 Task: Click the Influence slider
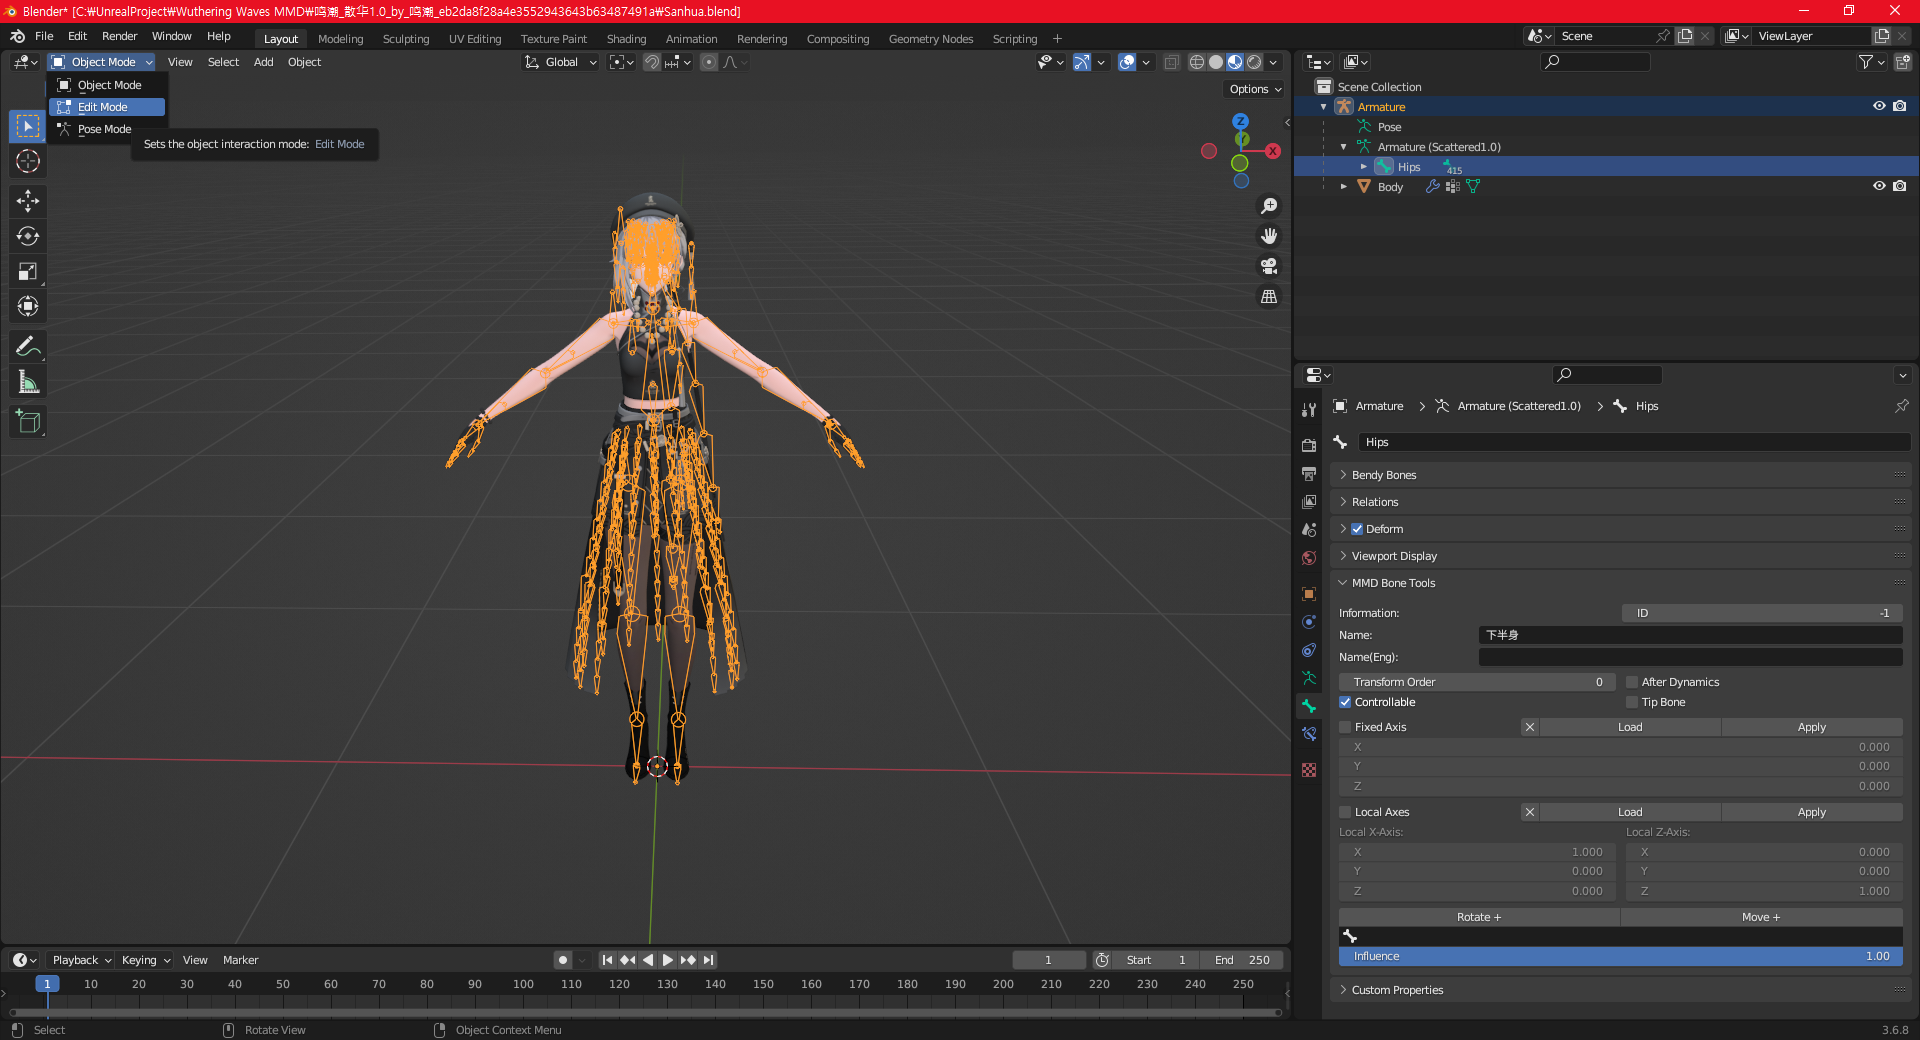click(x=1620, y=956)
